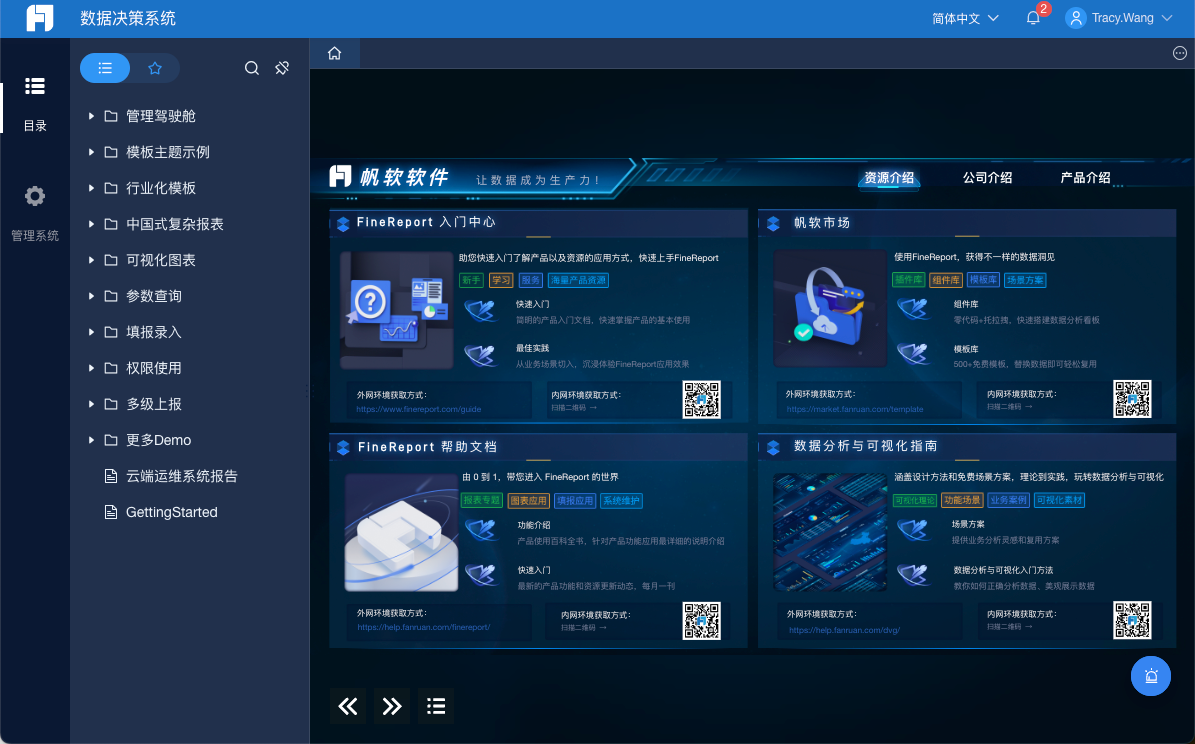1195x744 pixels.
Task: Expand the 中国式复杂报表 folder
Action: (91, 224)
